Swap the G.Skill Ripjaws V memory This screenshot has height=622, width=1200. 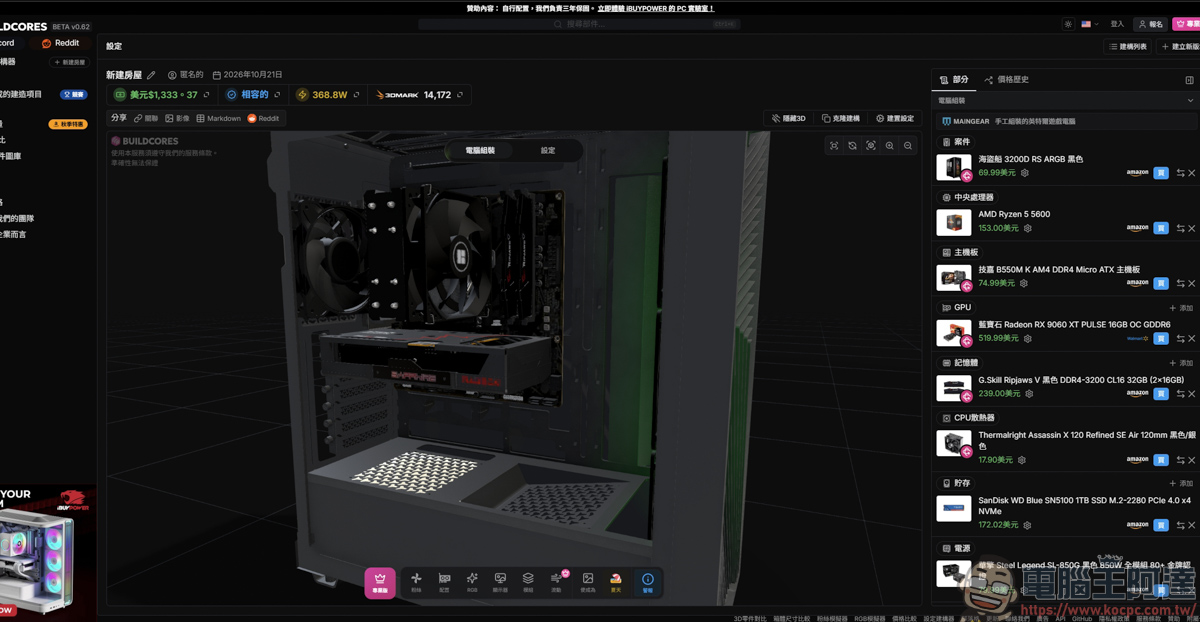coord(1180,394)
